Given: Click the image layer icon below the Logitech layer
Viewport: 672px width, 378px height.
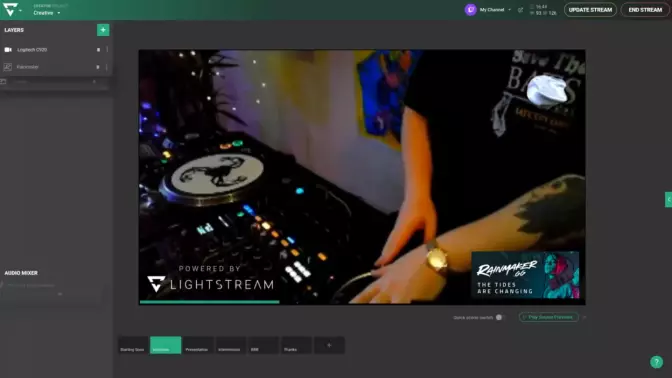Looking at the screenshot, I should pos(8,67).
